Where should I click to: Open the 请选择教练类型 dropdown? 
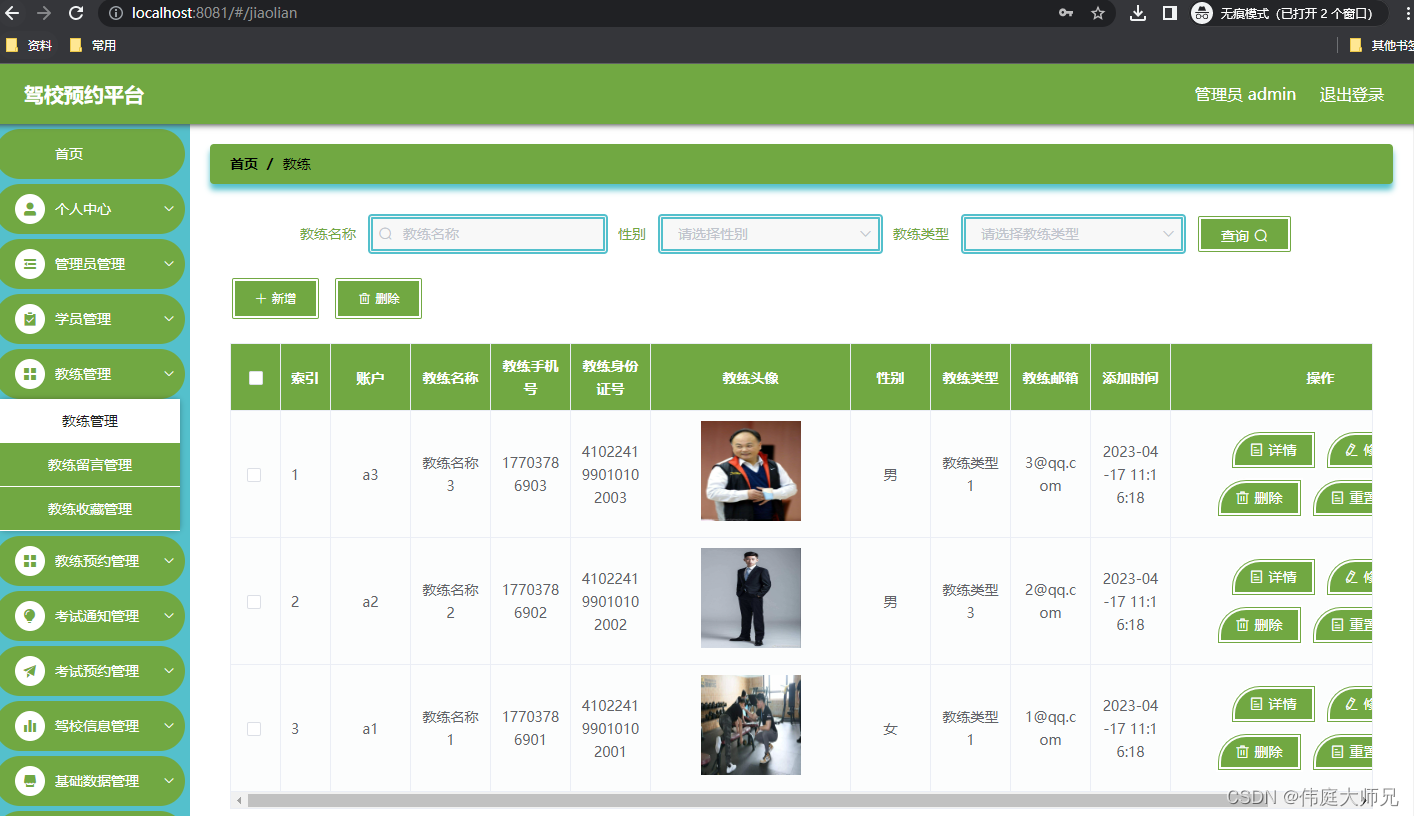tap(1072, 233)
